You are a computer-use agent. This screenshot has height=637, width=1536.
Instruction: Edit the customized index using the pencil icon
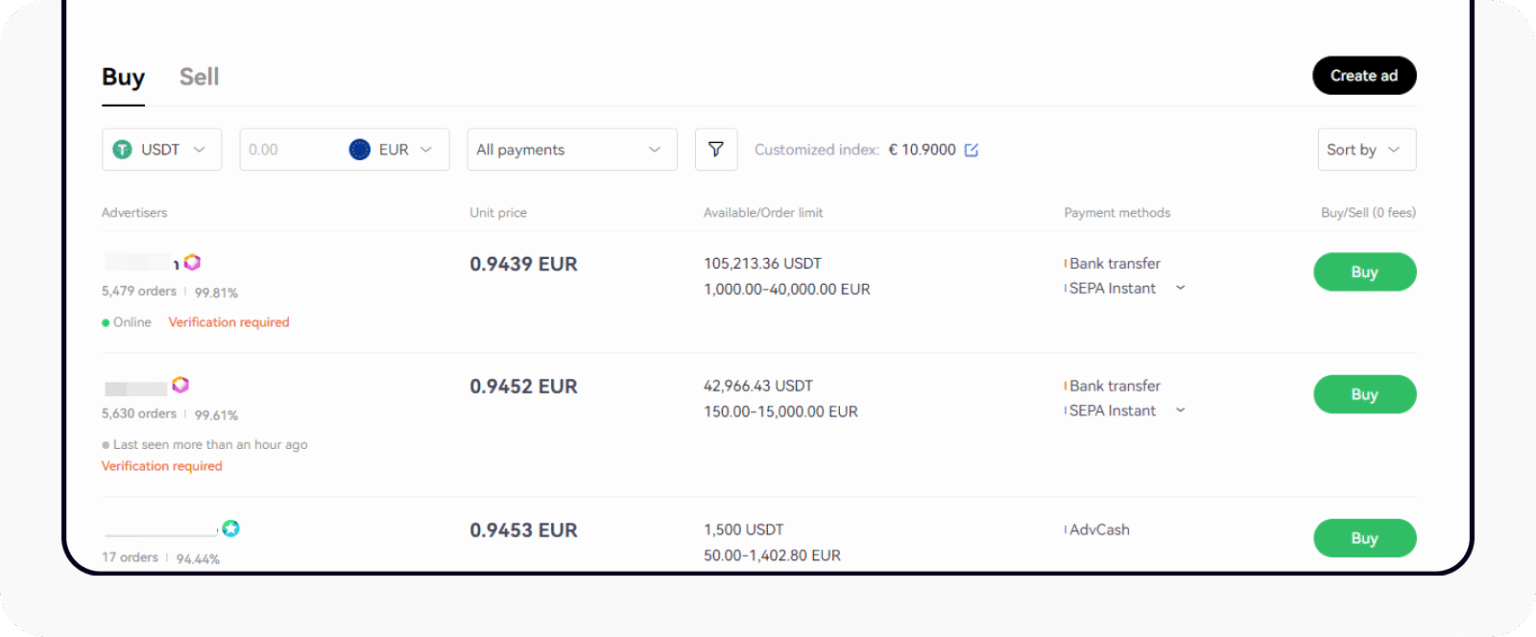coord(971,148)
